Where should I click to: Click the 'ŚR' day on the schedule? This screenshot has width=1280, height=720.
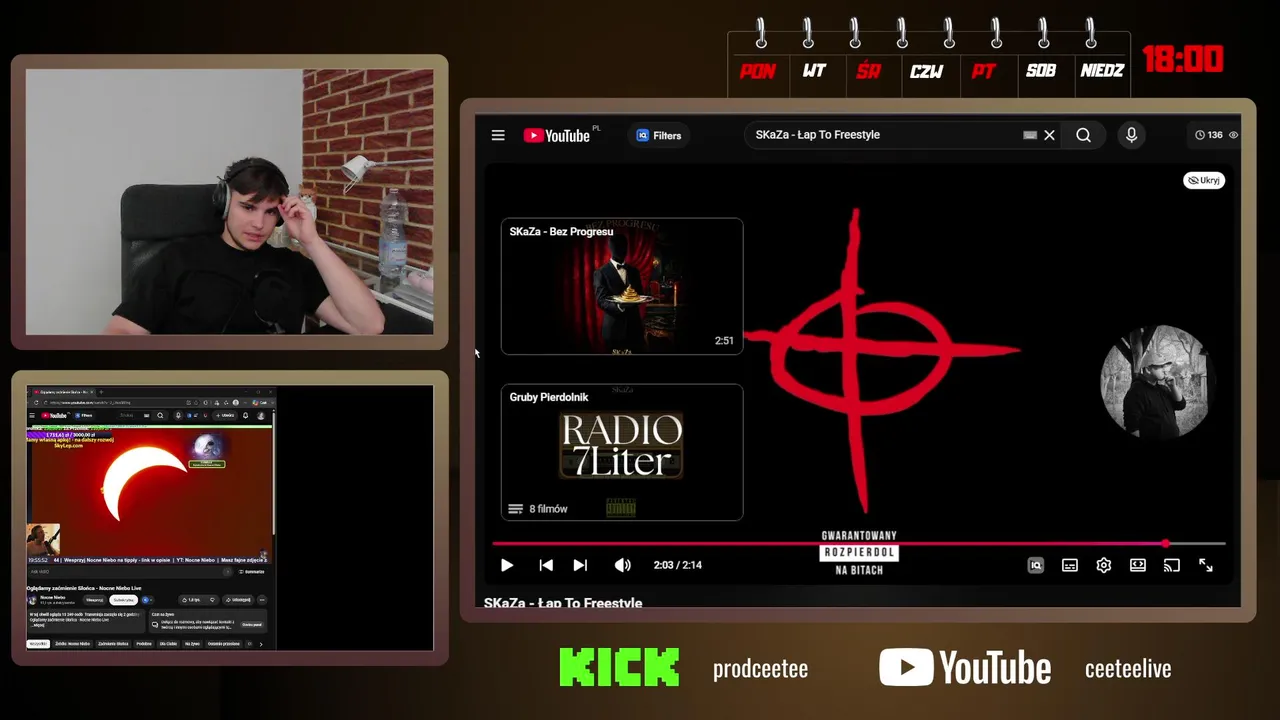click(x=868, y=71)
